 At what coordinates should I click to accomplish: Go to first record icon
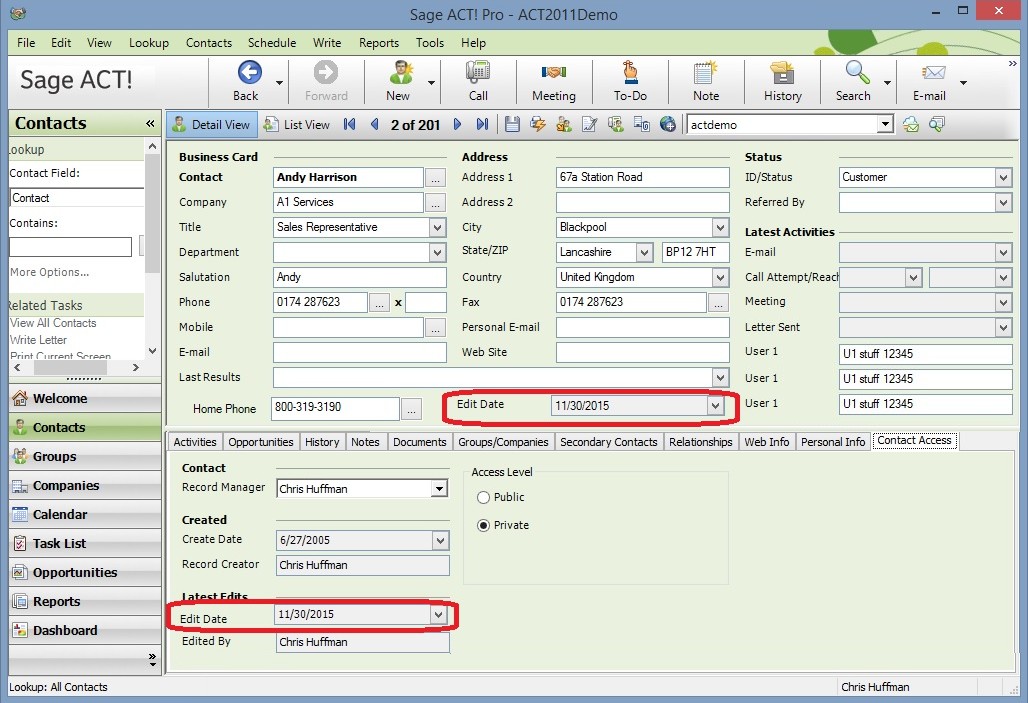(350, 124)
